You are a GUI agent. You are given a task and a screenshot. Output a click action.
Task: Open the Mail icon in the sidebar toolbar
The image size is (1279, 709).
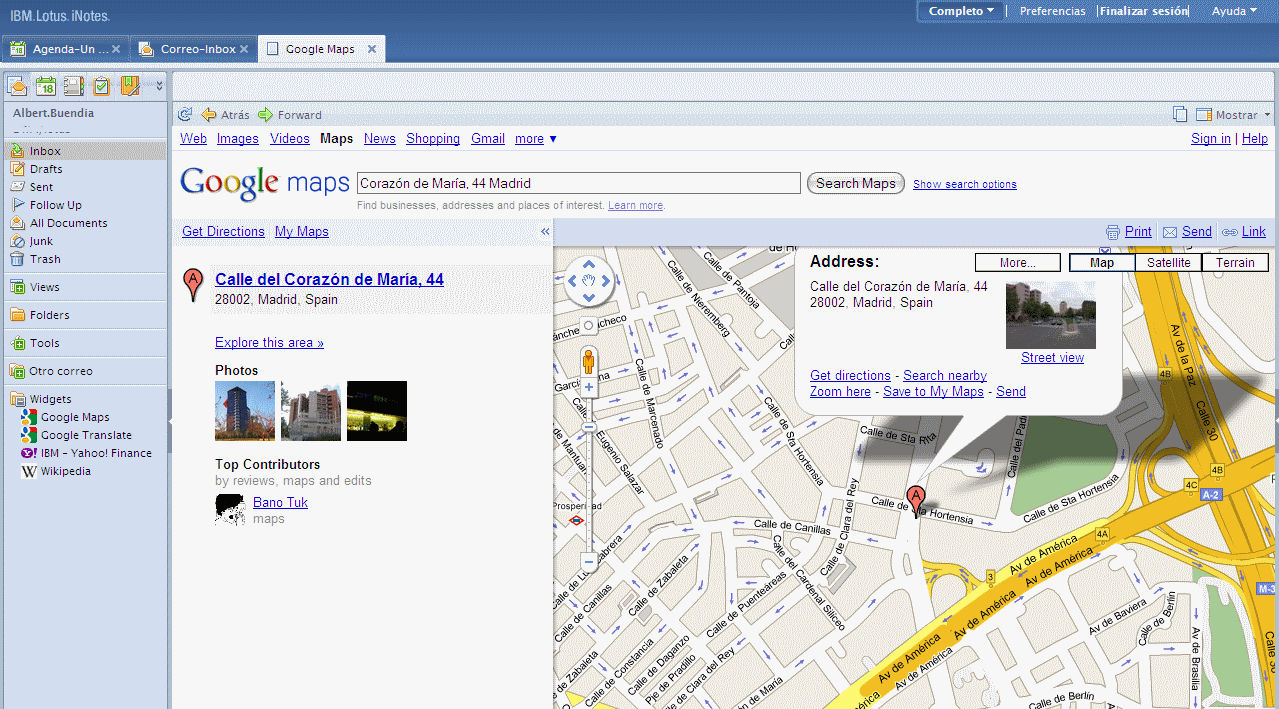coord(17,86)
